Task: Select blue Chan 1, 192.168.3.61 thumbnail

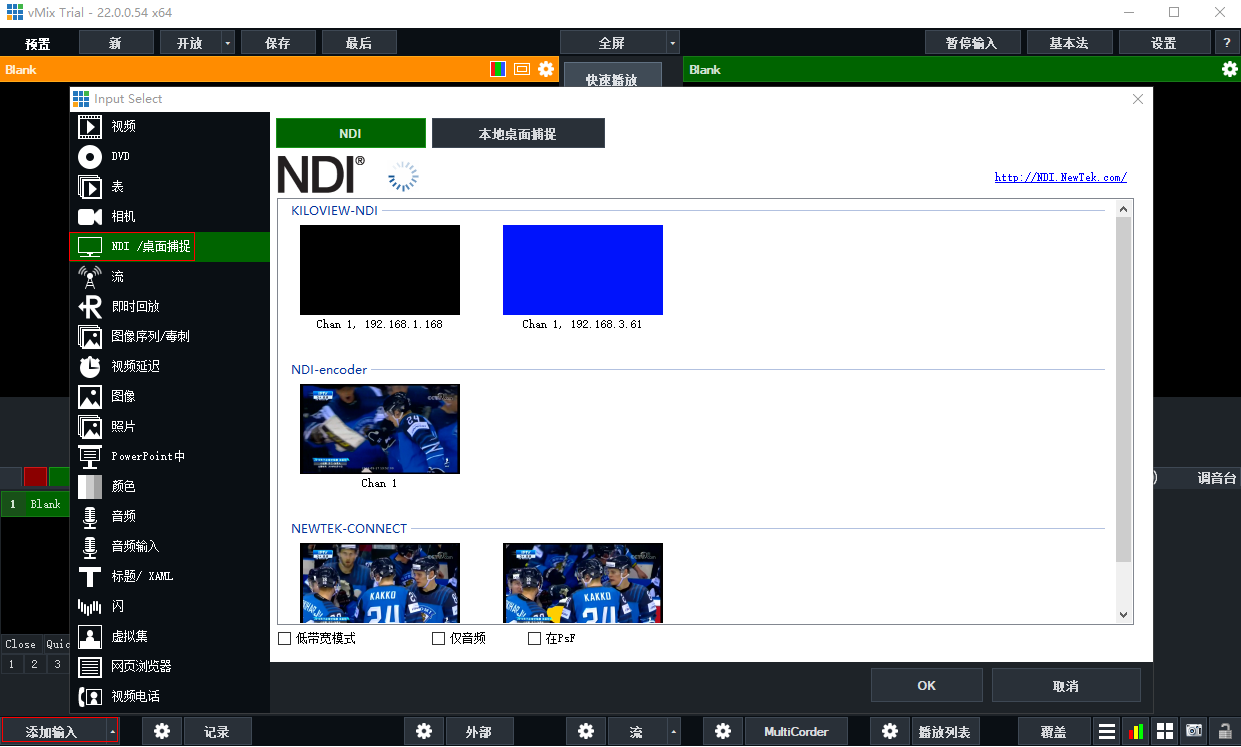Action: pyautogui.click(x=583, y=270)
